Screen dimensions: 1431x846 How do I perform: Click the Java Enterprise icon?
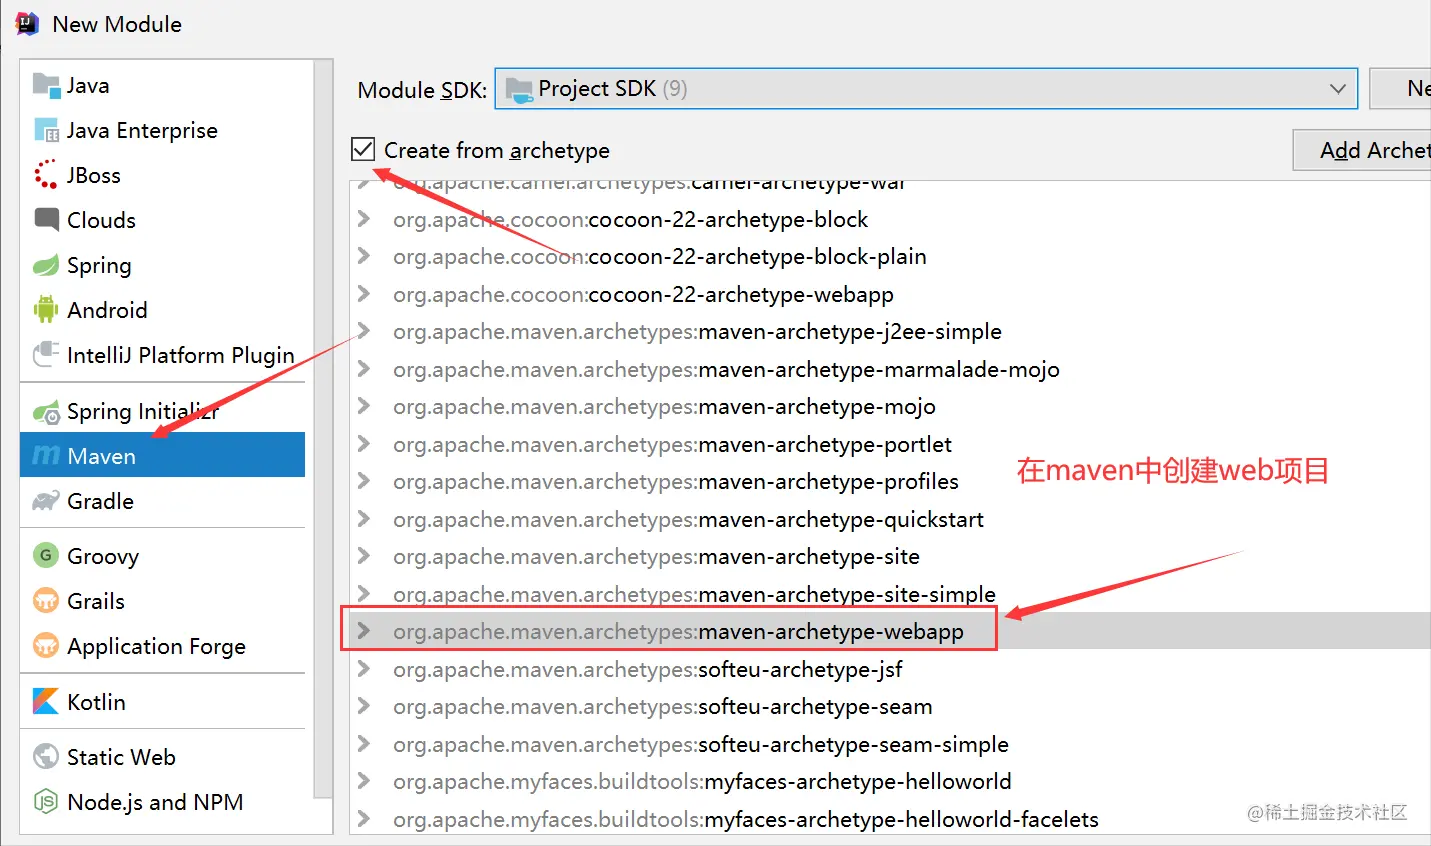pyautogui.click(x=46, y=131)
